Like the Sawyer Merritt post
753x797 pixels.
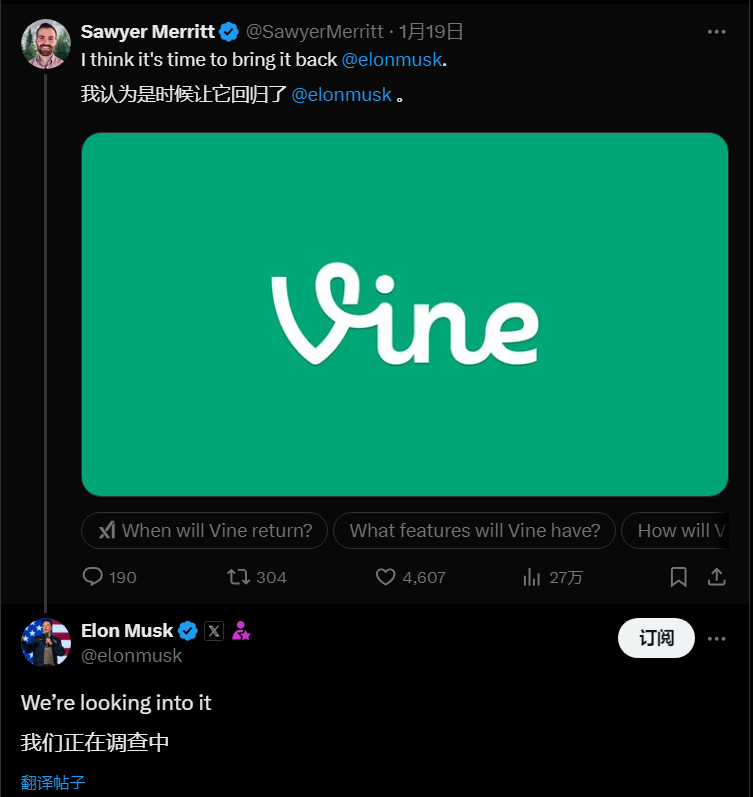tap(386, 577)
